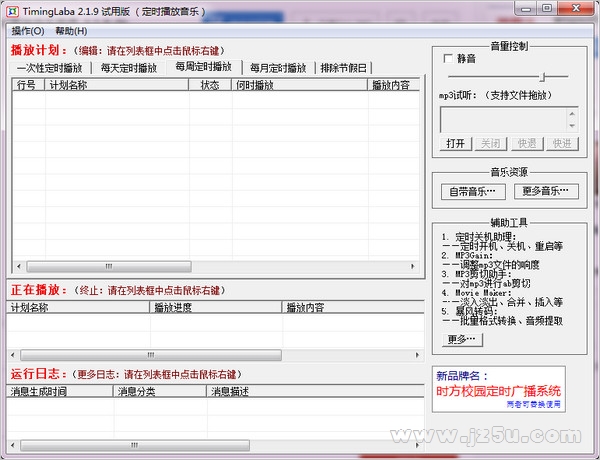The width and height of the screenshot is (600, 460).
Task: Click the 行号 column header
Action: [x=29, y=85]
